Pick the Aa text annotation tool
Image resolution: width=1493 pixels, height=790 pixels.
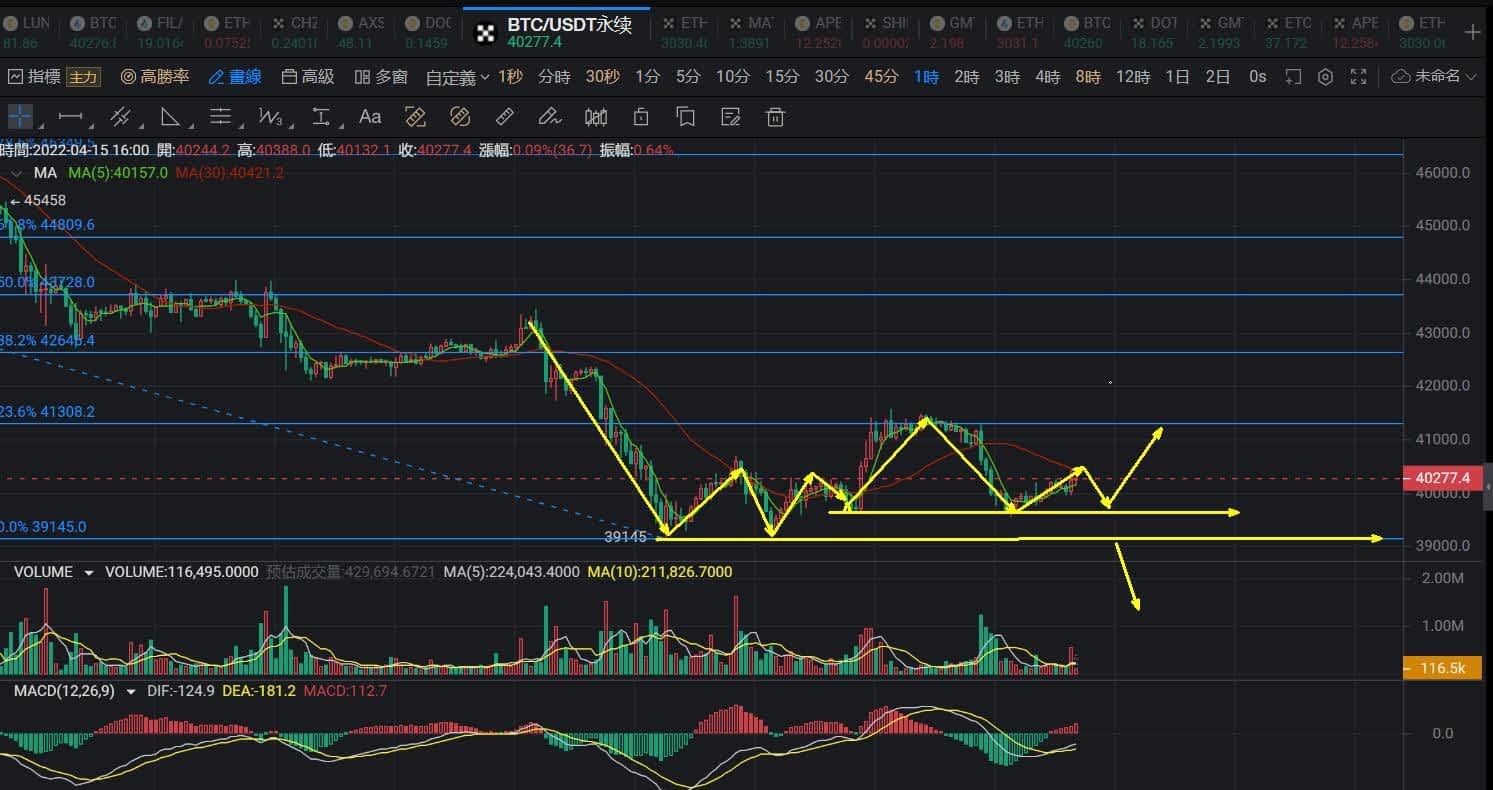tap(370, 117)
